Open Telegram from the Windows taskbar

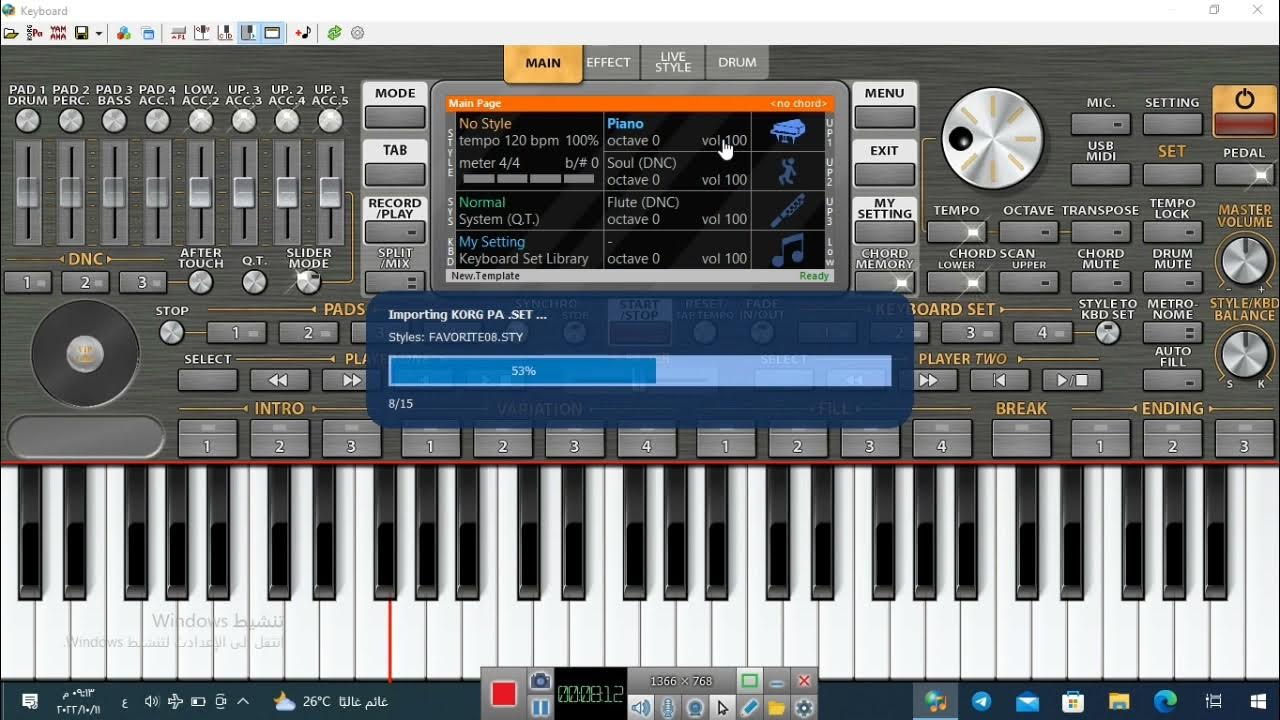(981, 701)
